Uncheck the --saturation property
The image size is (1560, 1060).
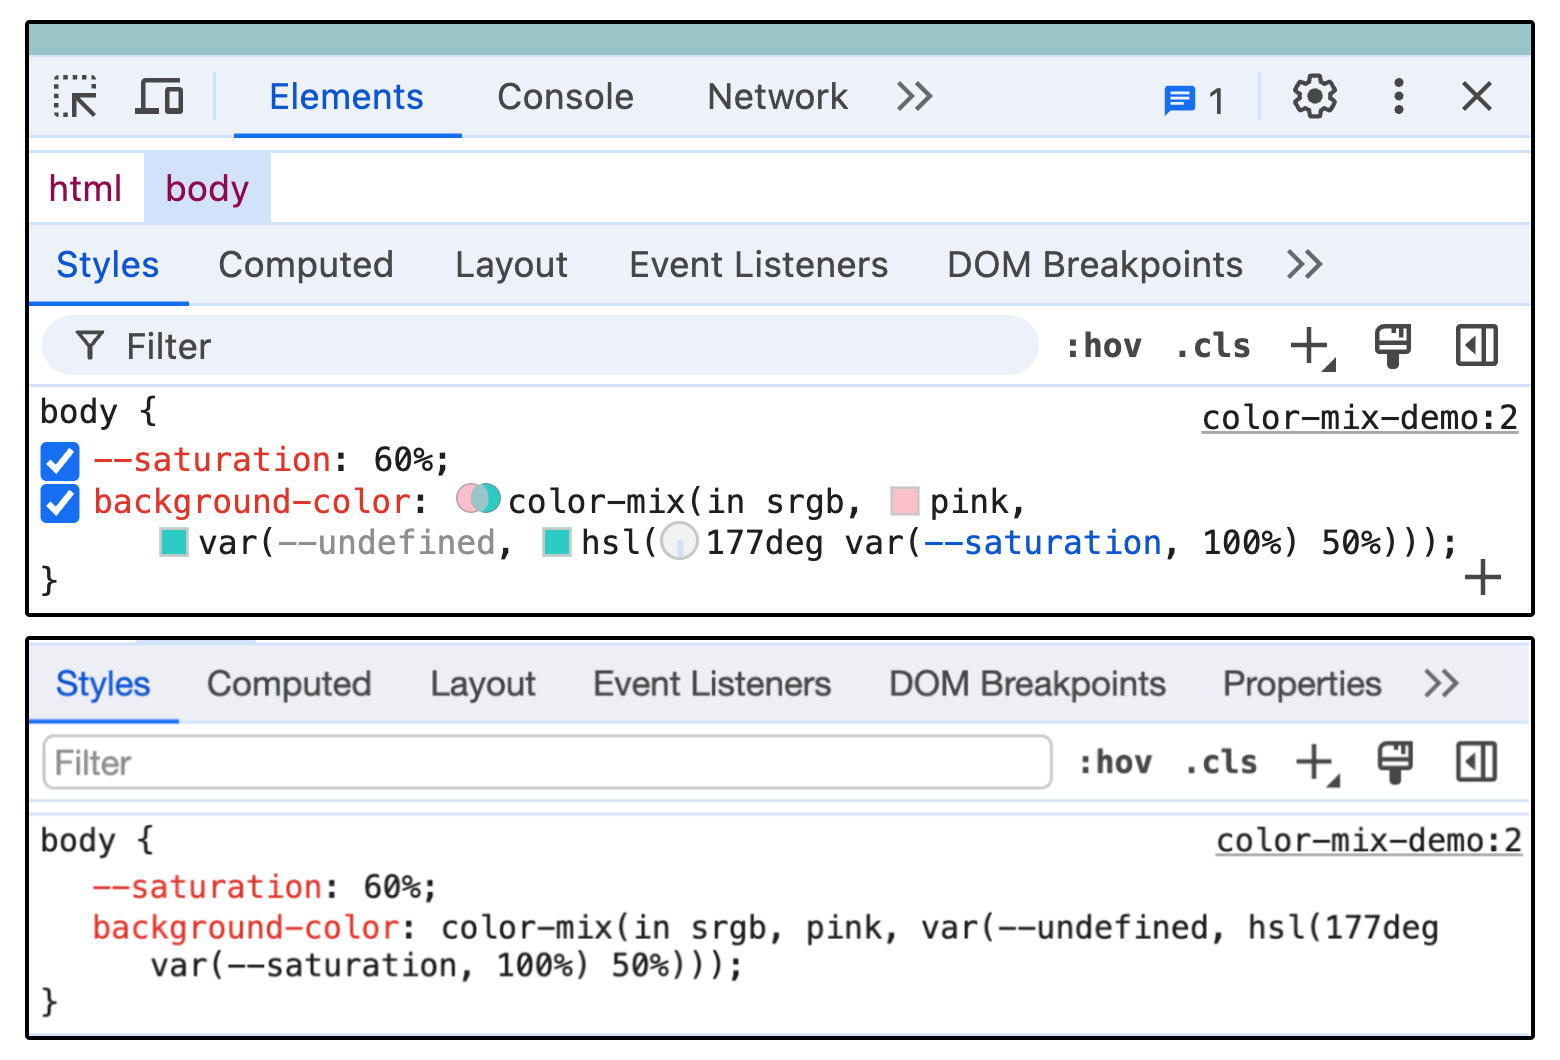pyautogui.click(x=59, y=460)
